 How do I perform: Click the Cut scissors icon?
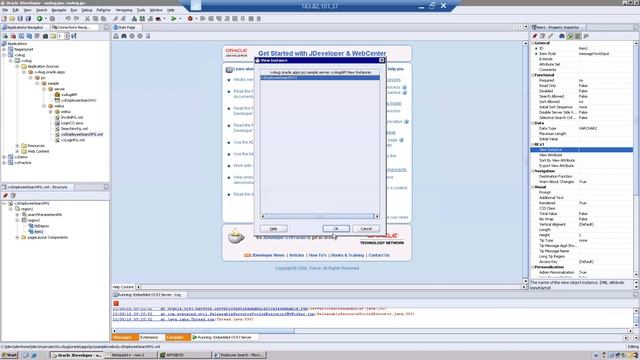[87, 18]
